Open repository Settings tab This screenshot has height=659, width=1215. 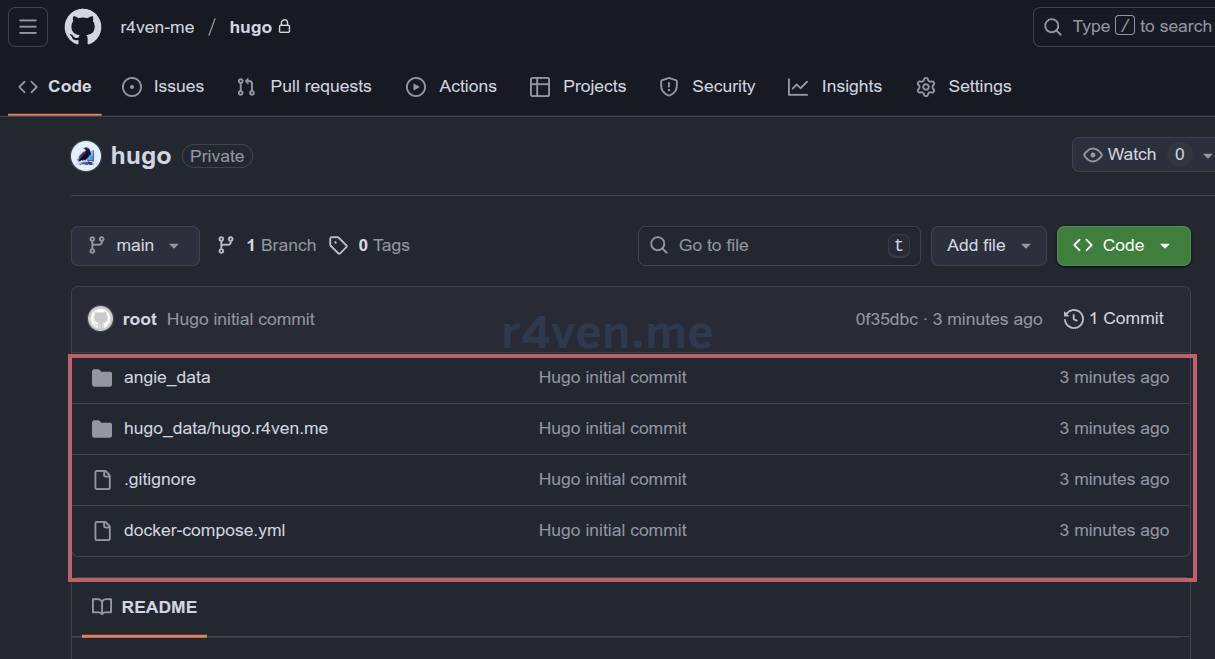tap(963, 87)
